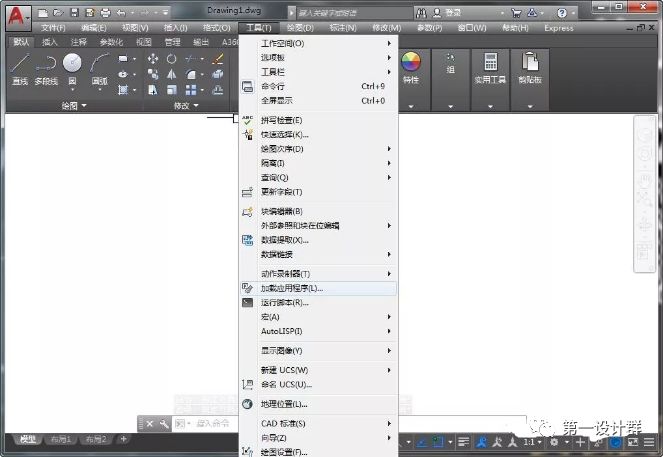Expand the AutoLISP(I) submenu

318,331
